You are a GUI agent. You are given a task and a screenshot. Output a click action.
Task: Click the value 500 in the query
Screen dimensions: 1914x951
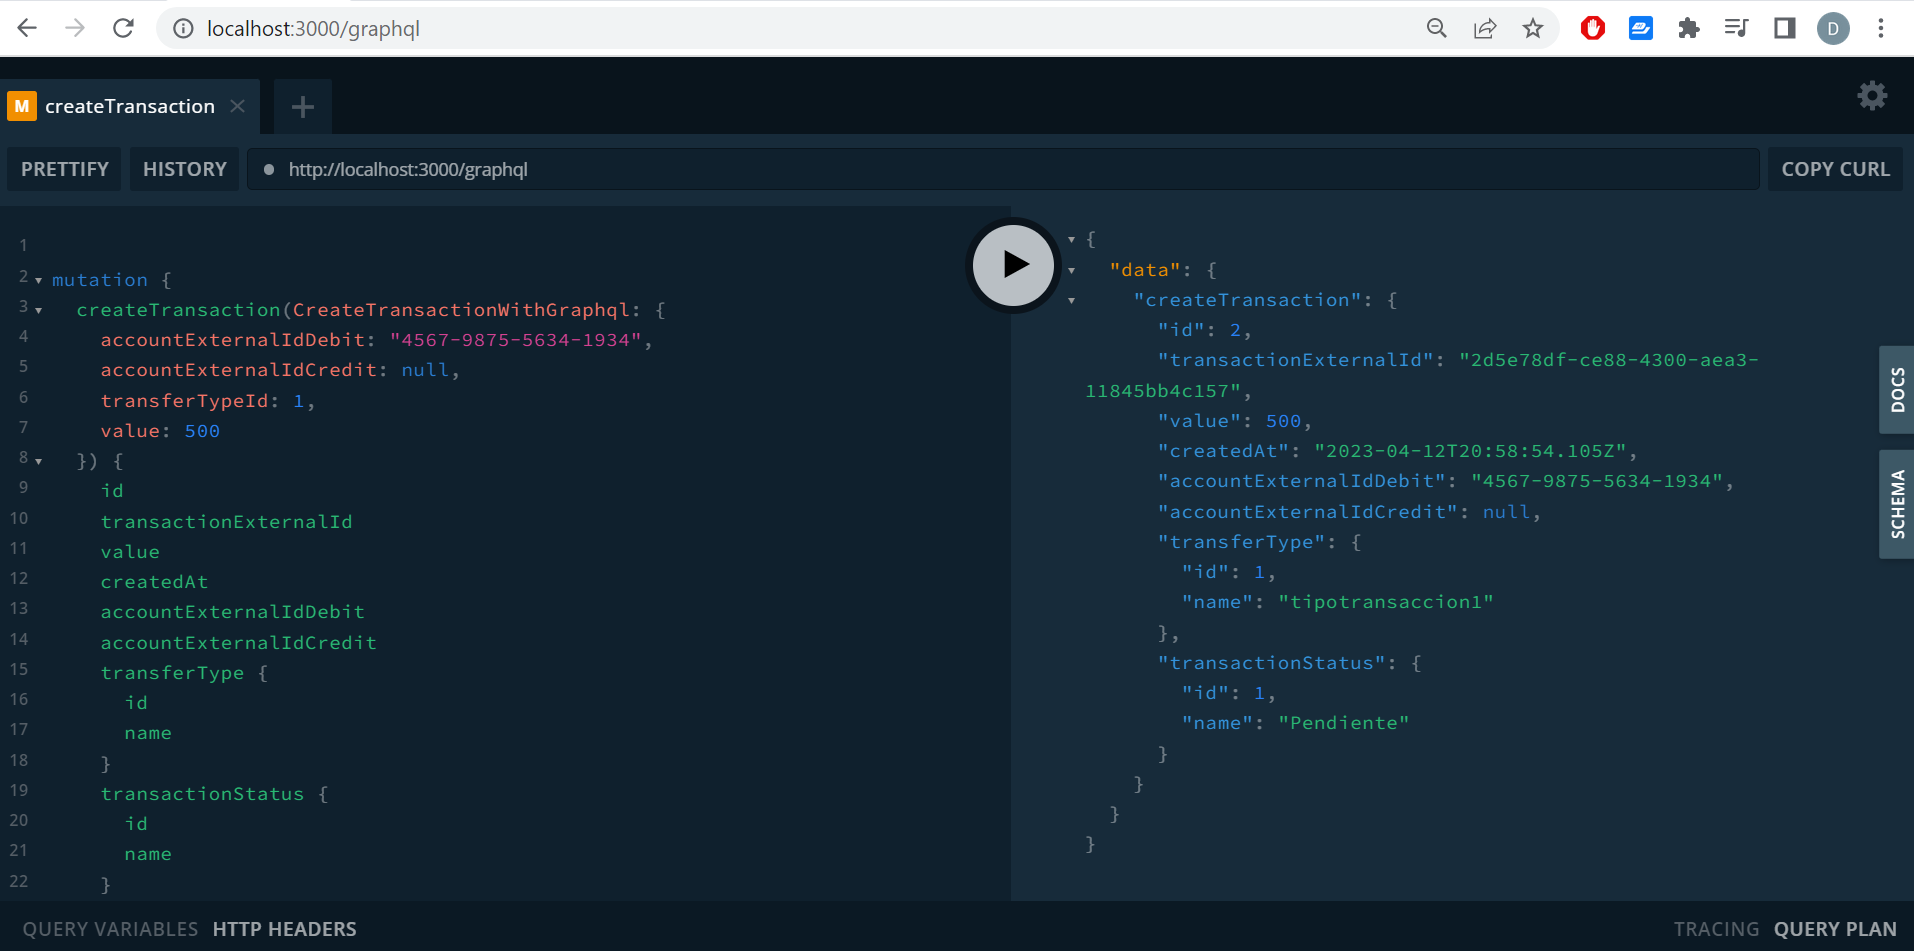click(202, 431)
